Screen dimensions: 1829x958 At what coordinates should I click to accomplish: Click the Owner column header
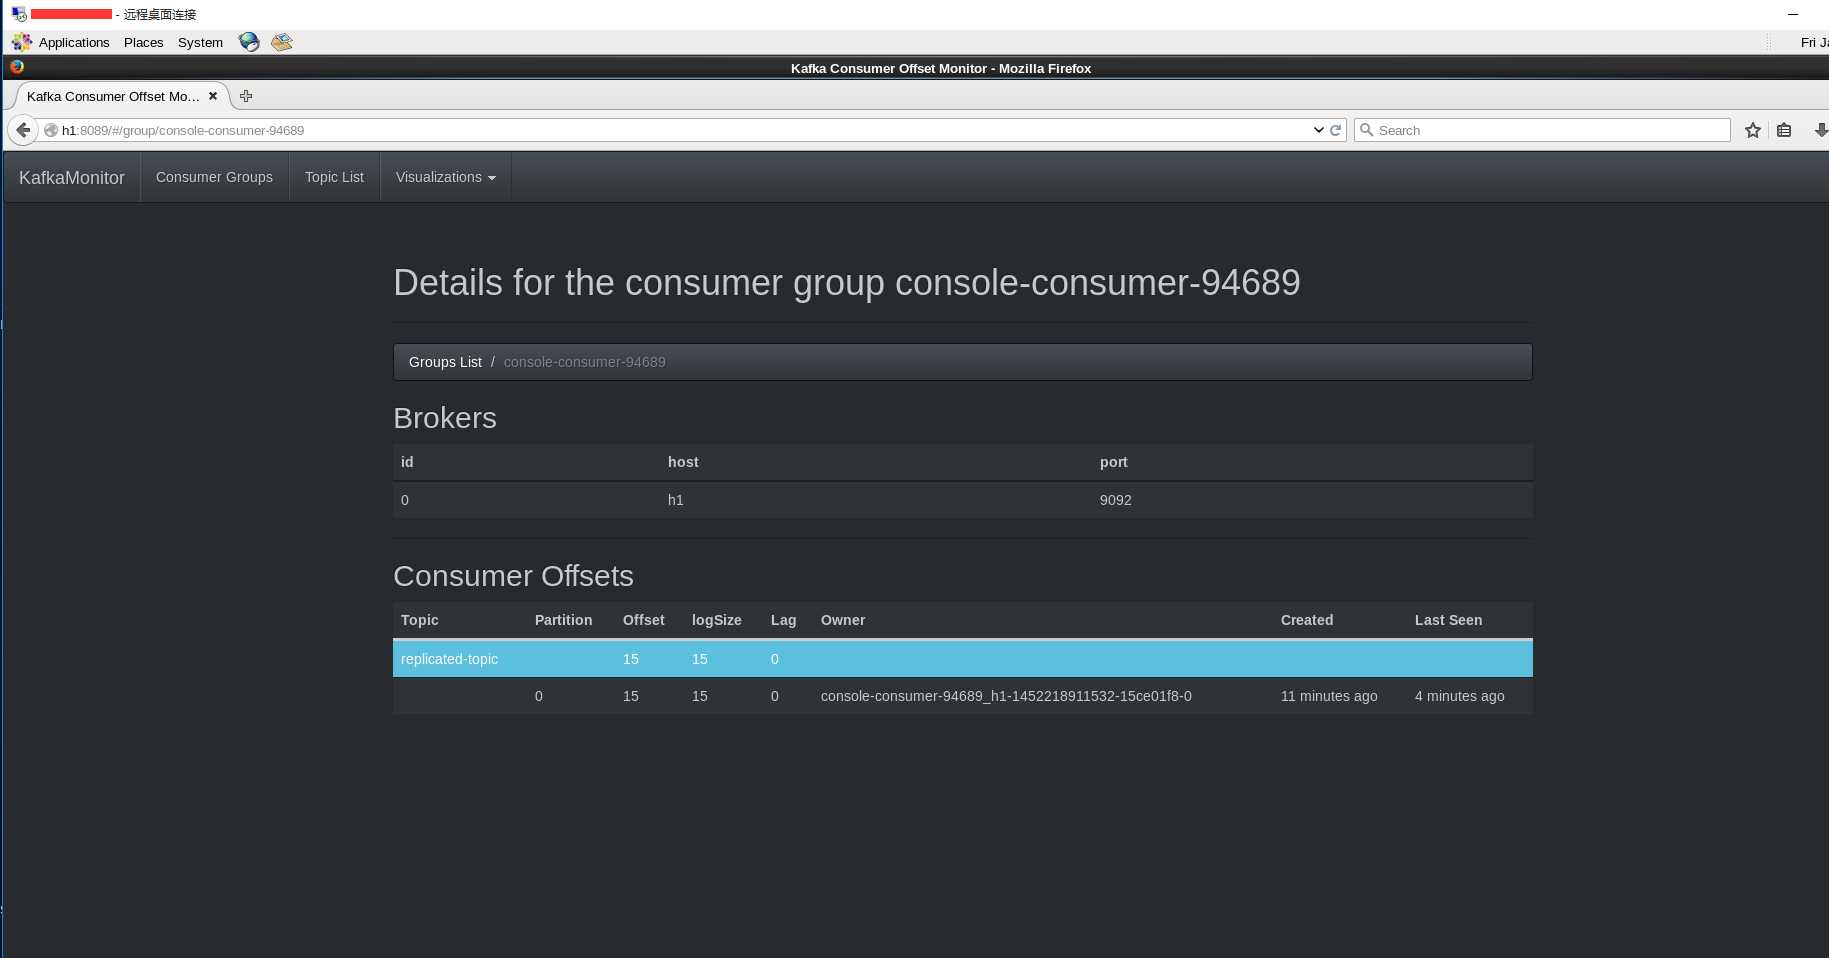pyautogui.click(x=843, y=620)
